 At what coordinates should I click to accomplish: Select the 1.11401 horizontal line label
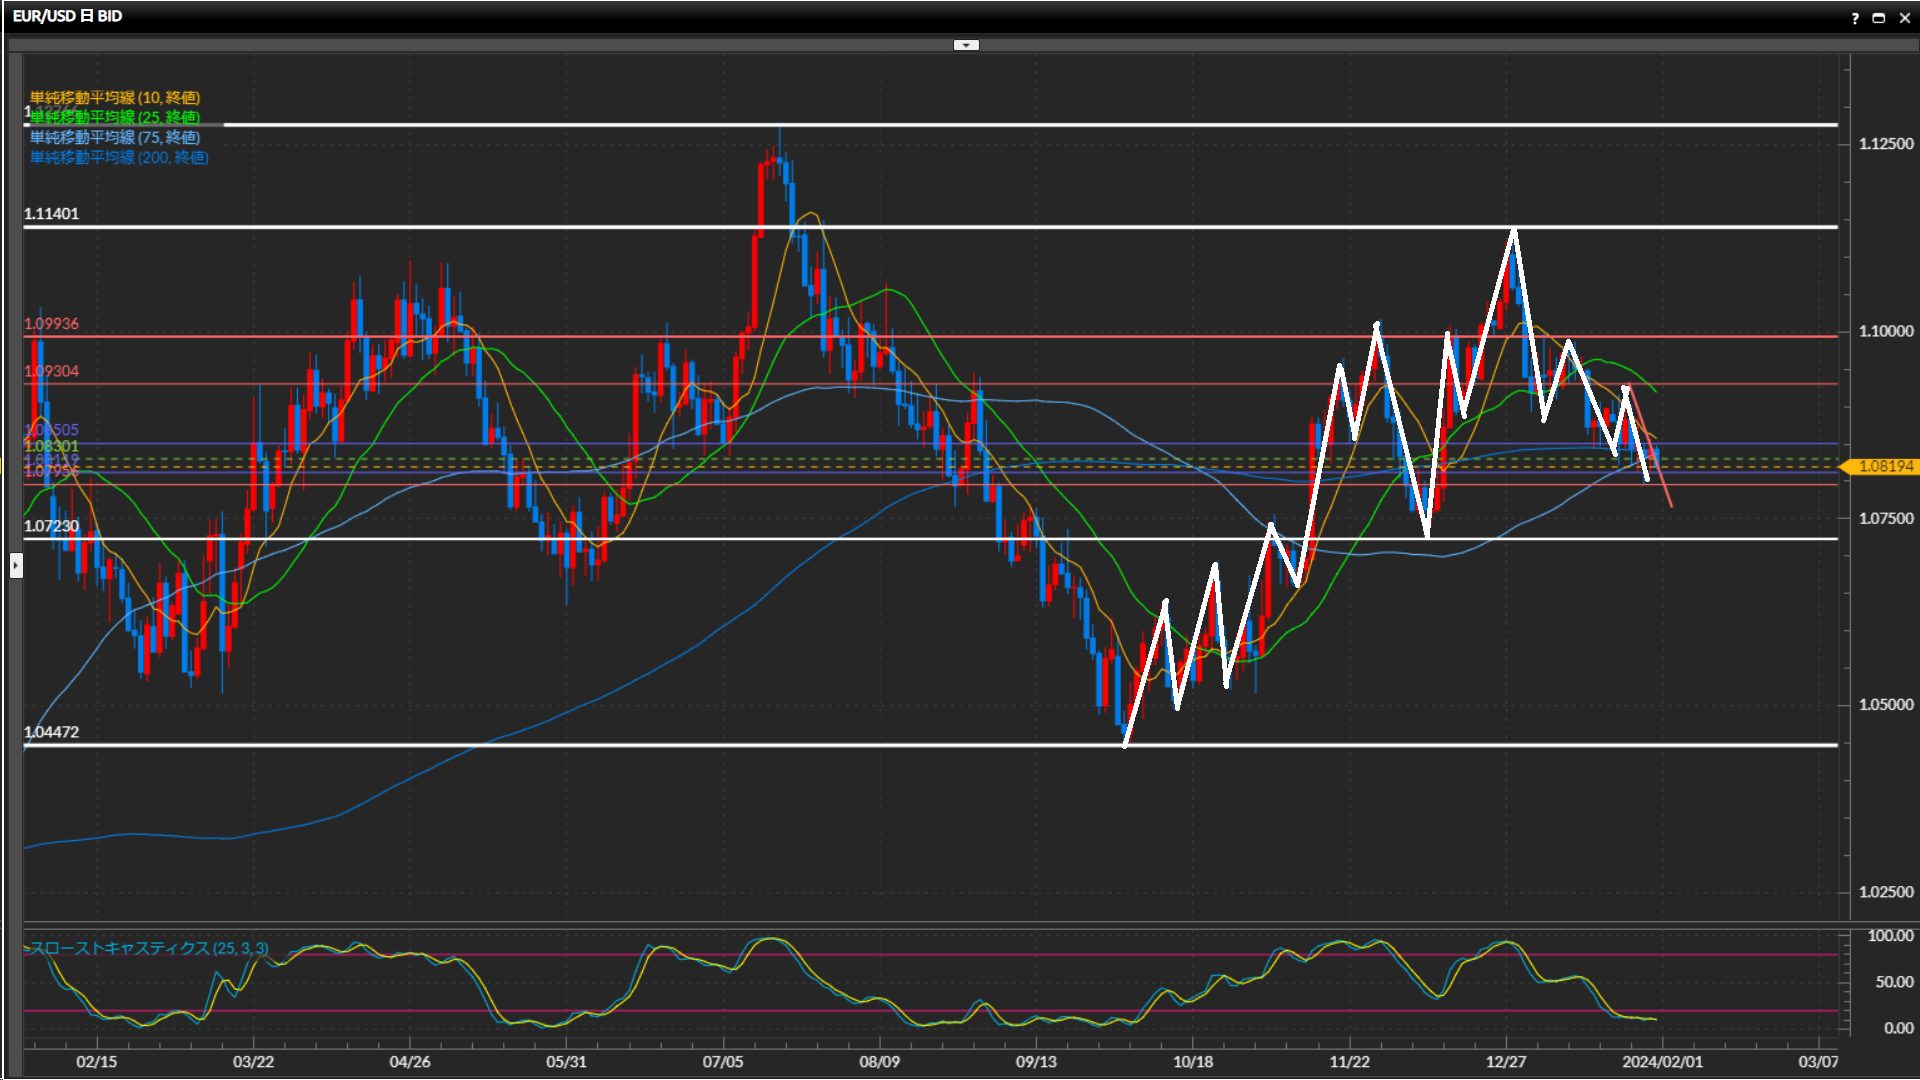pyautogui.click(x=52, y=214)
